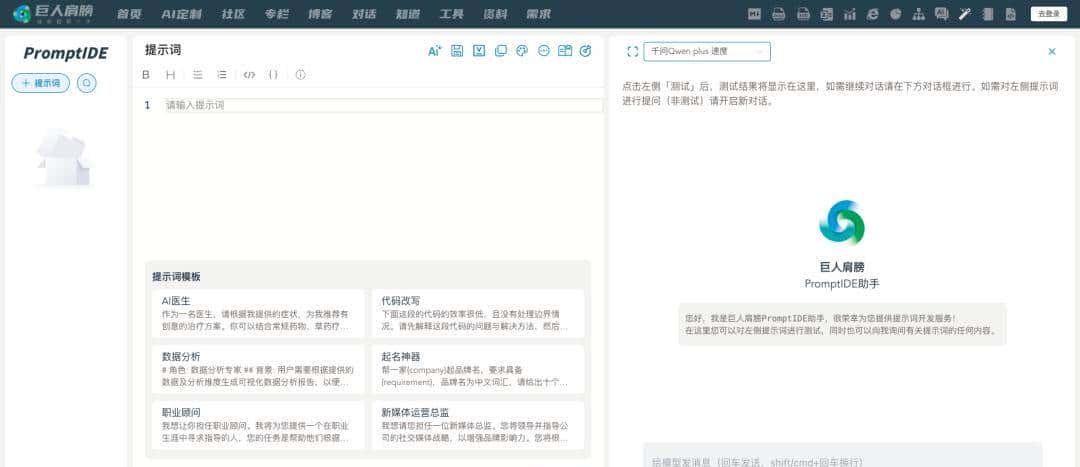Click the palette icon in prompt toolbar
Viewport: 1080px width, 467px height.
[x=522, y=51]
